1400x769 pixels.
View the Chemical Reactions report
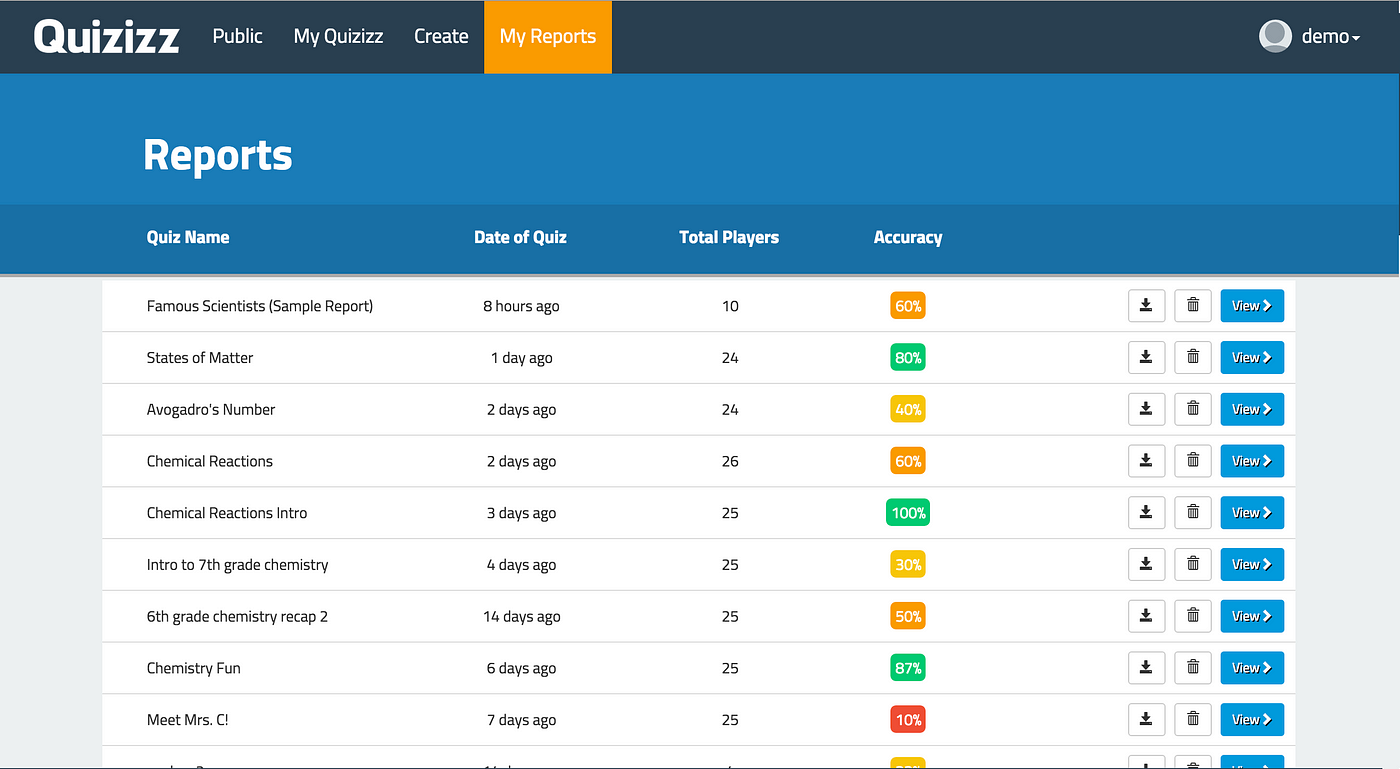[x=1252, y=461]
